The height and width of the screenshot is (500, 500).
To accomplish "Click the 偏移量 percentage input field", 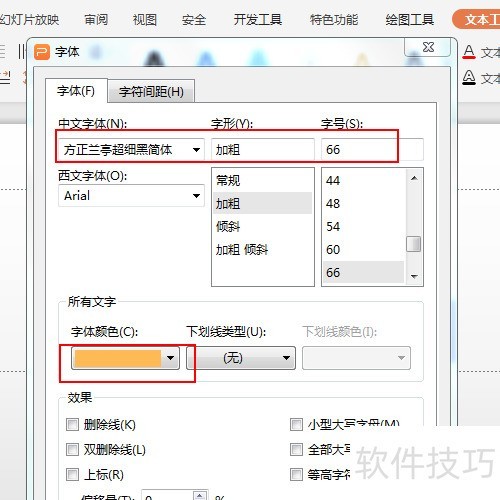I will [x=167, y=496].
